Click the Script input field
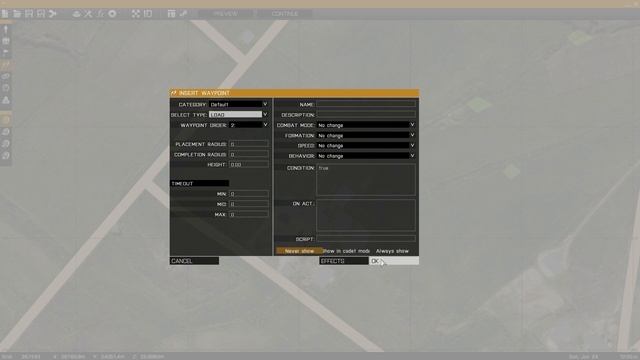640x360 pixels. 366,238
